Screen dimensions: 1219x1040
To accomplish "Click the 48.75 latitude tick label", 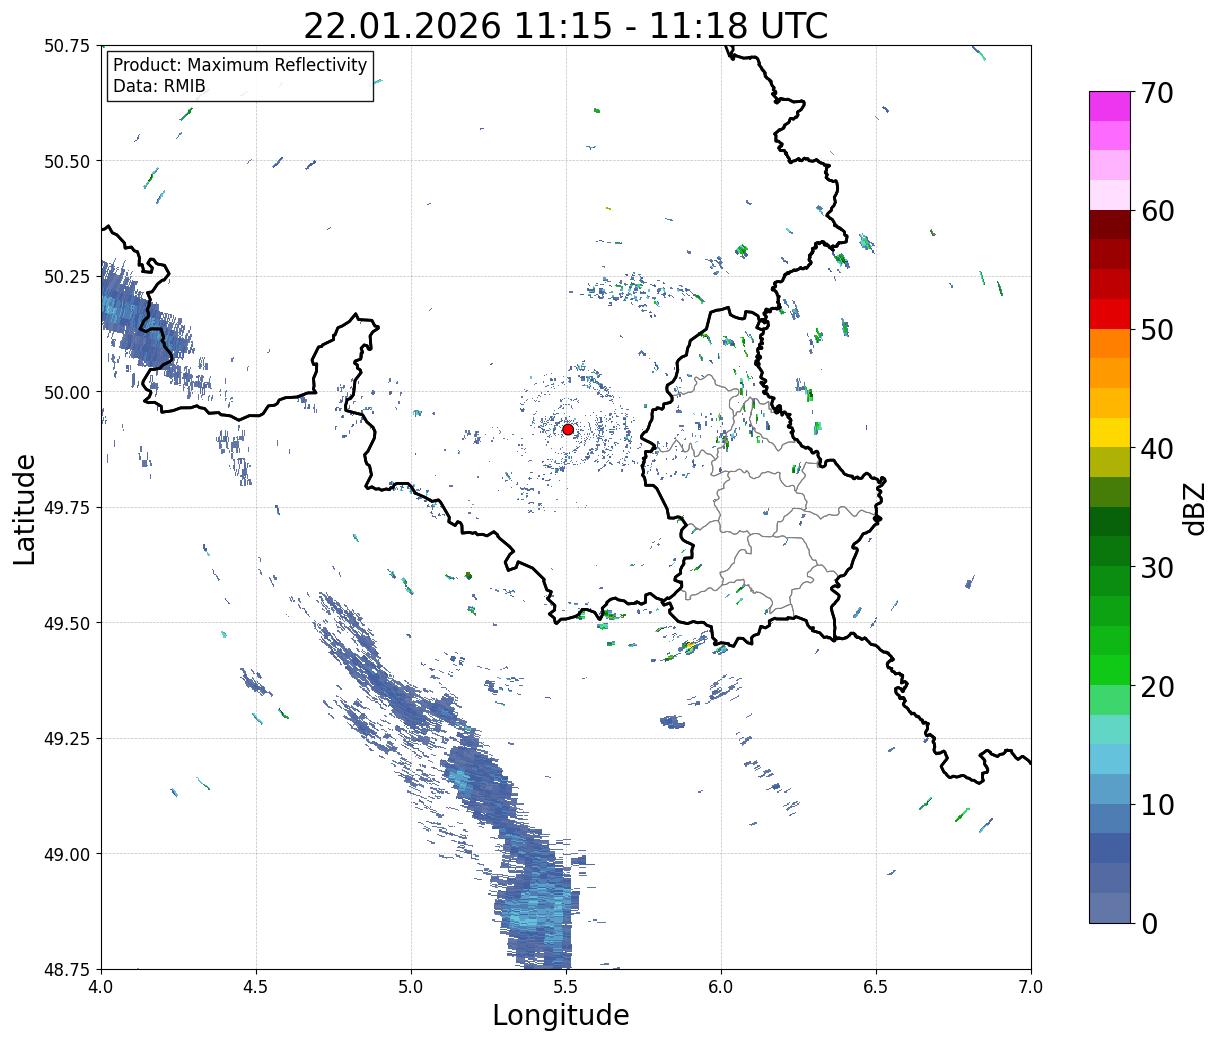I will [x=67, y=969].
